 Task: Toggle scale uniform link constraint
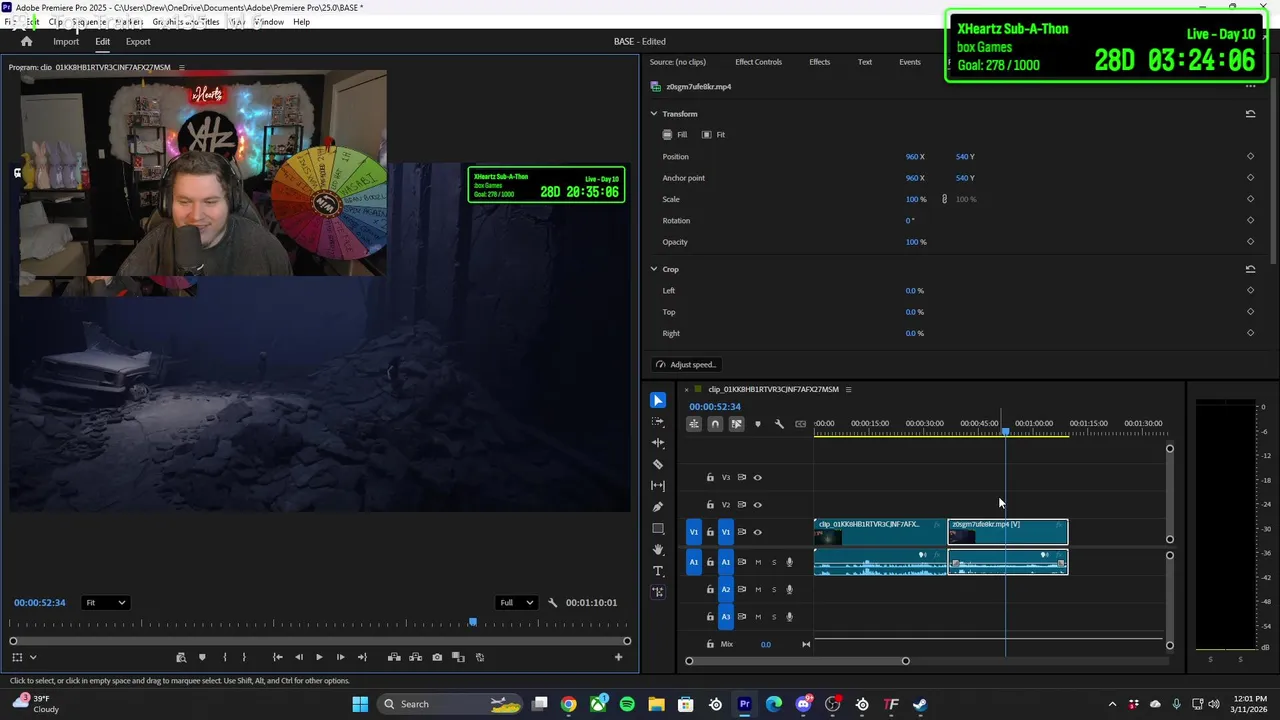[944, 199]
